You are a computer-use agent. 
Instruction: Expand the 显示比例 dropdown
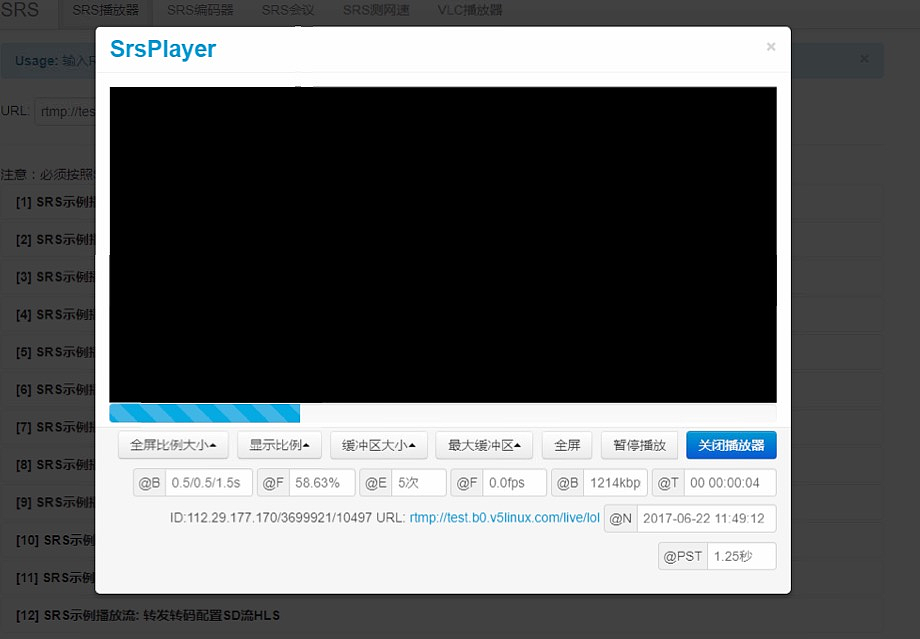pyautogui.click(x=279, y=445)
